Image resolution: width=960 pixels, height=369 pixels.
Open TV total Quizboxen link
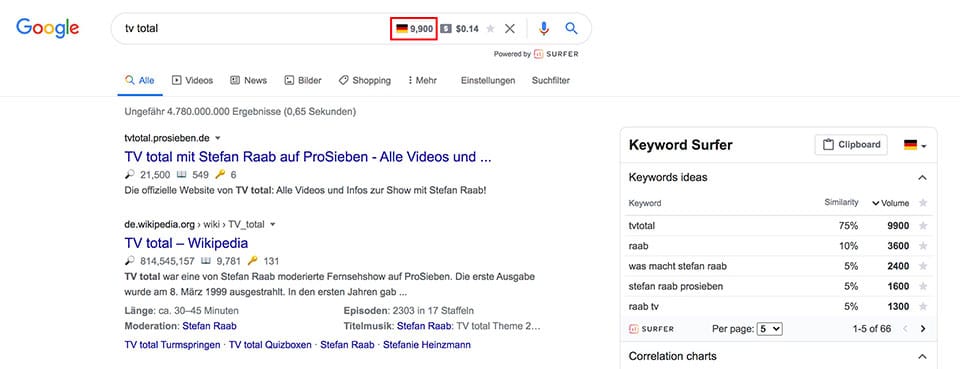click(270, 345)
